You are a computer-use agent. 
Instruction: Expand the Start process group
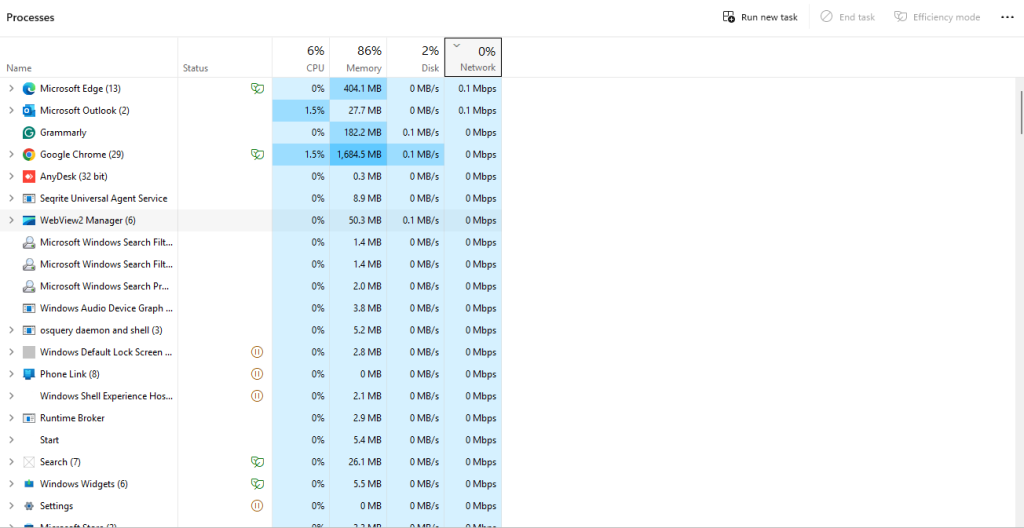tap(10, 440)
